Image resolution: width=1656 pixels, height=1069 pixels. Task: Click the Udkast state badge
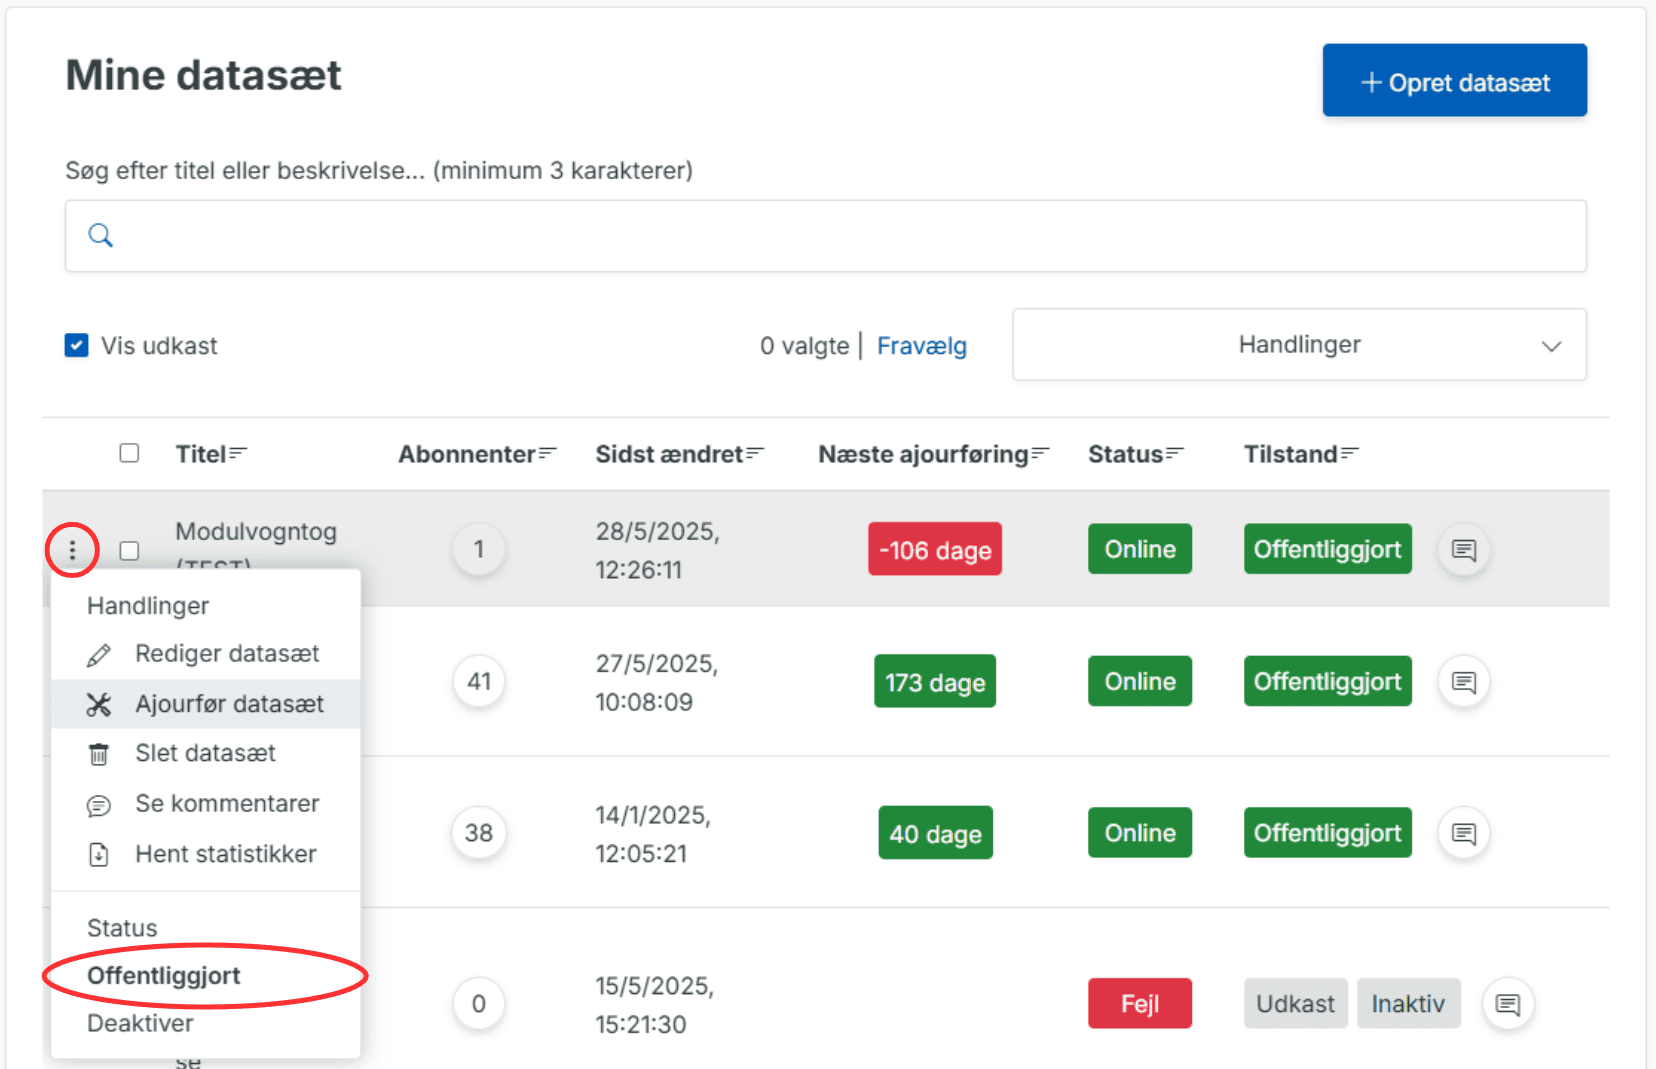1296,1004
